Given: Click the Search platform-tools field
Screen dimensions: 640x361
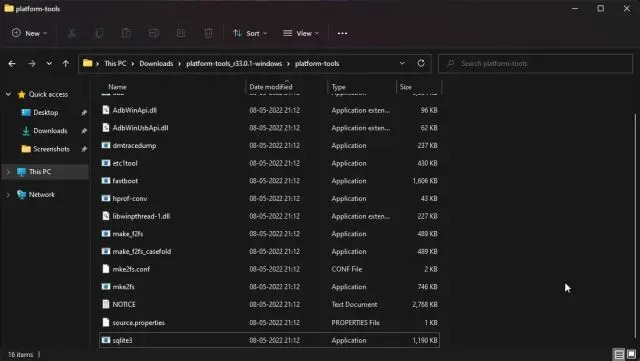Looking at the screenshot, I should click(536, 64).
